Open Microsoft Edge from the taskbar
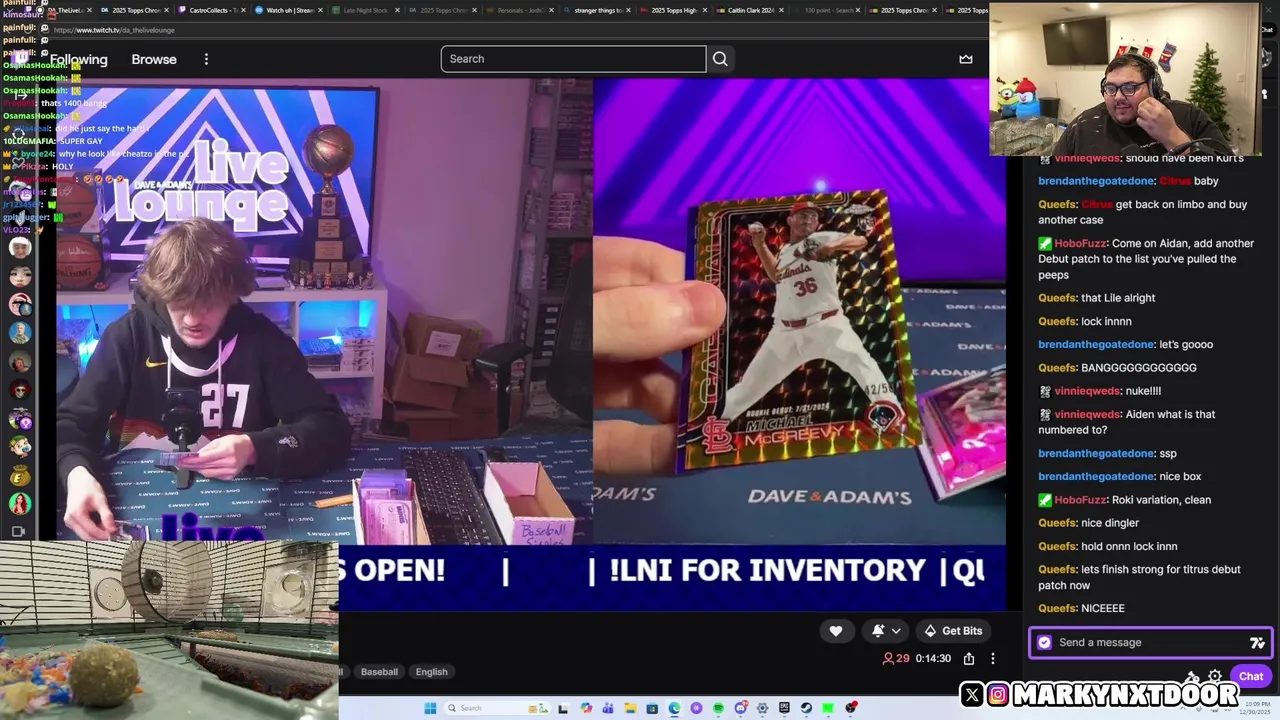This screenshot has width=1280, height=720. coord(674,708)
